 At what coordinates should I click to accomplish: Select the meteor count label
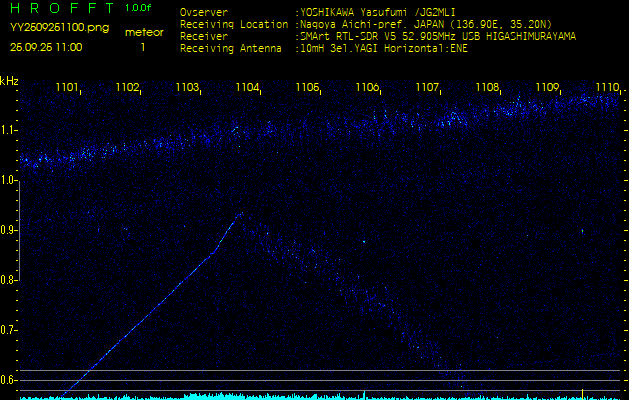click(x=144, y=32)
